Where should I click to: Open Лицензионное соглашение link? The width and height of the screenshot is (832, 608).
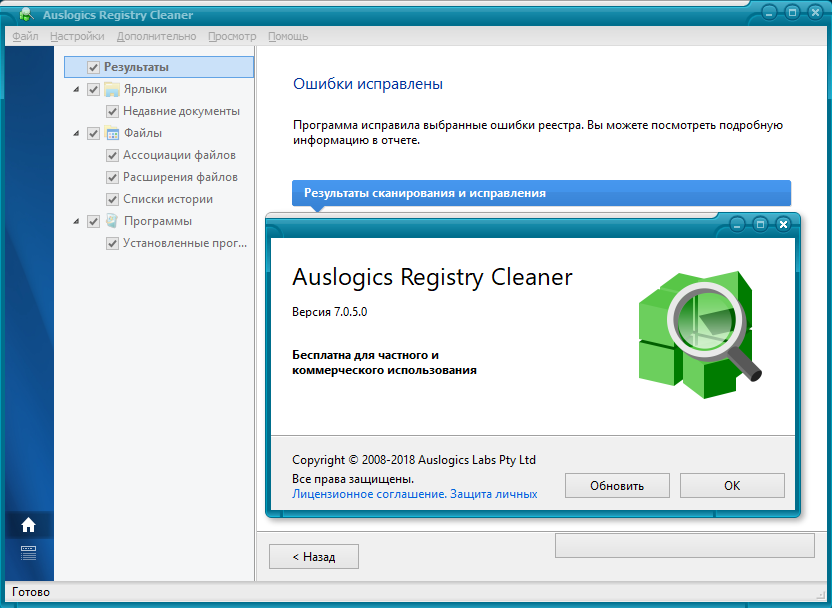(370, 494)
